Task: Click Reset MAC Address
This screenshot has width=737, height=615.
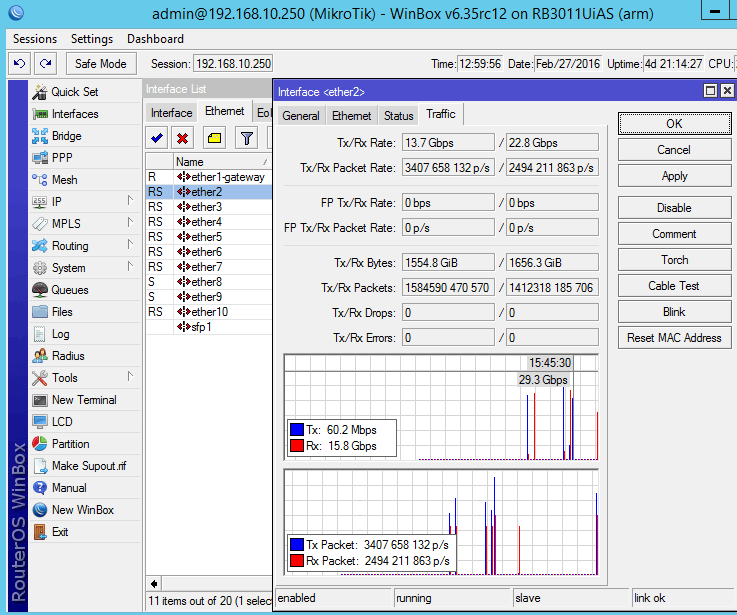Action: [674, 338]
